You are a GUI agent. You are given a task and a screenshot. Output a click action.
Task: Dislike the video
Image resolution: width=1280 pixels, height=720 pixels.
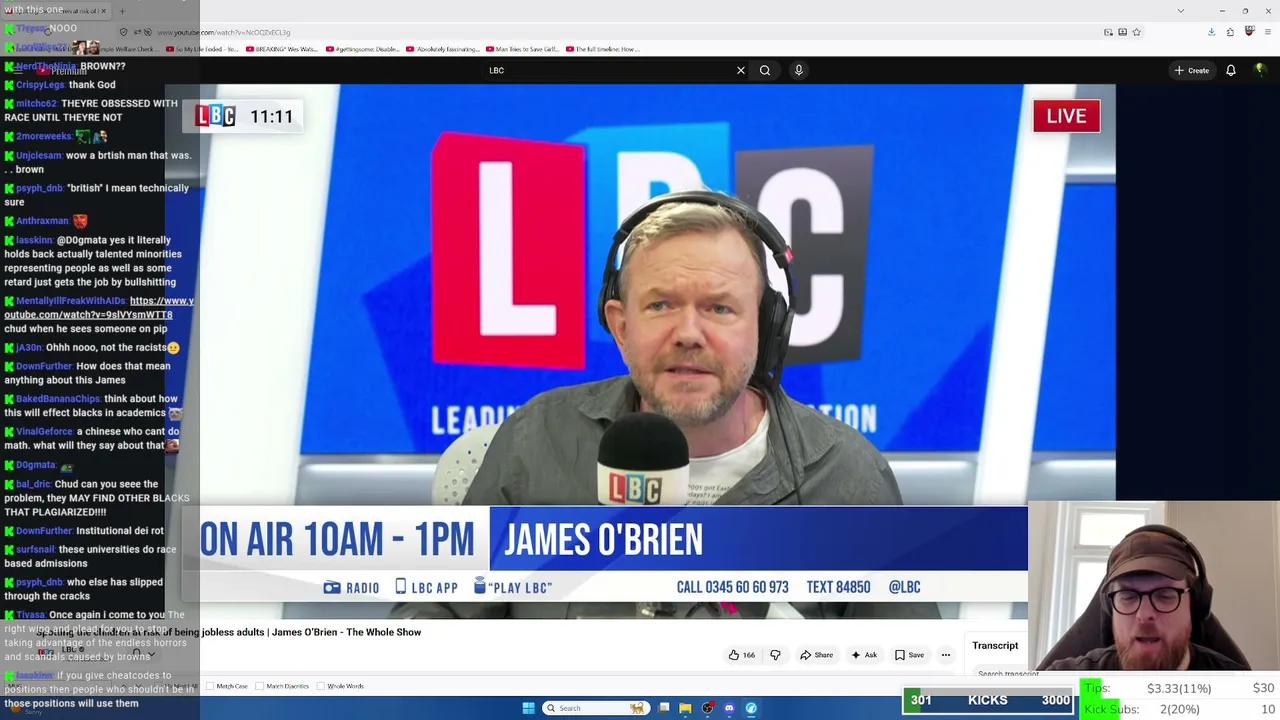[775, 655]
